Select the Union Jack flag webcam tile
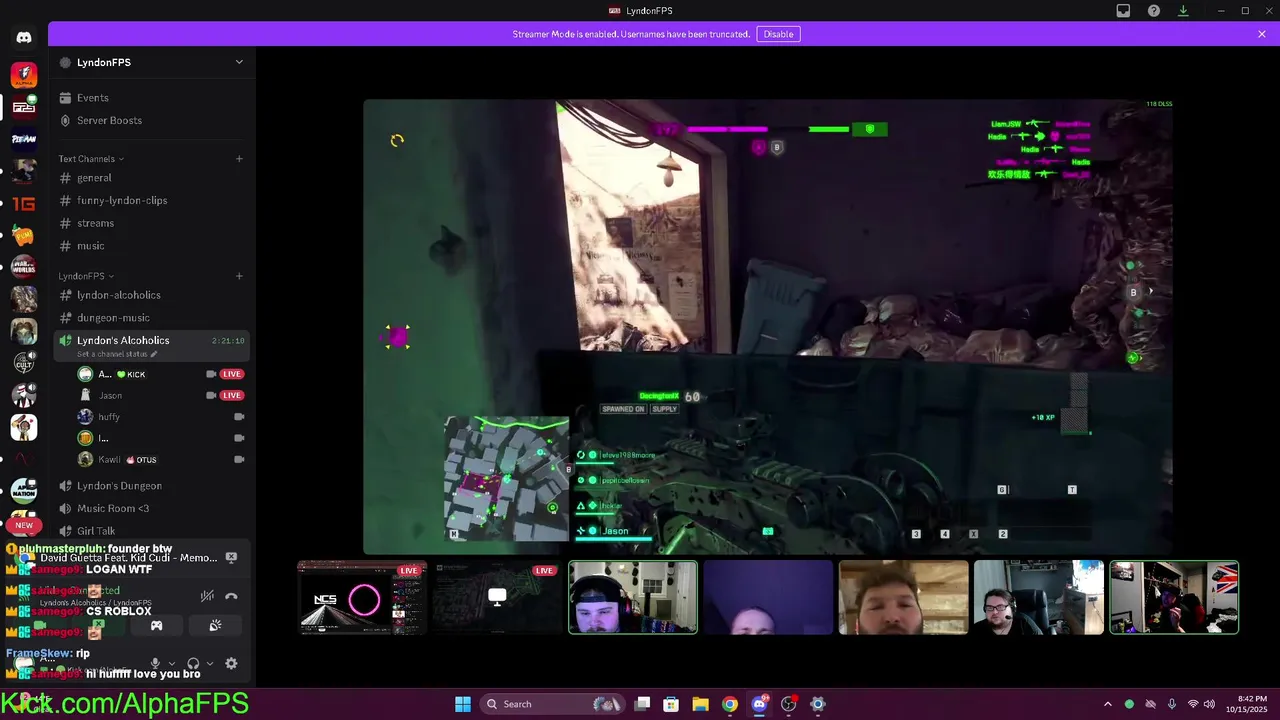Viewport: 1280px width, 720px height. point(1174,598)
